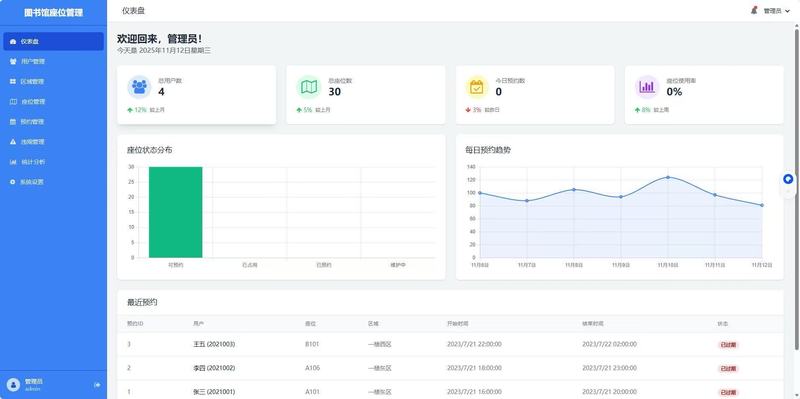Click the admin avatar in sidebar footer
This screenshot has width=800, height=399.
14,385
